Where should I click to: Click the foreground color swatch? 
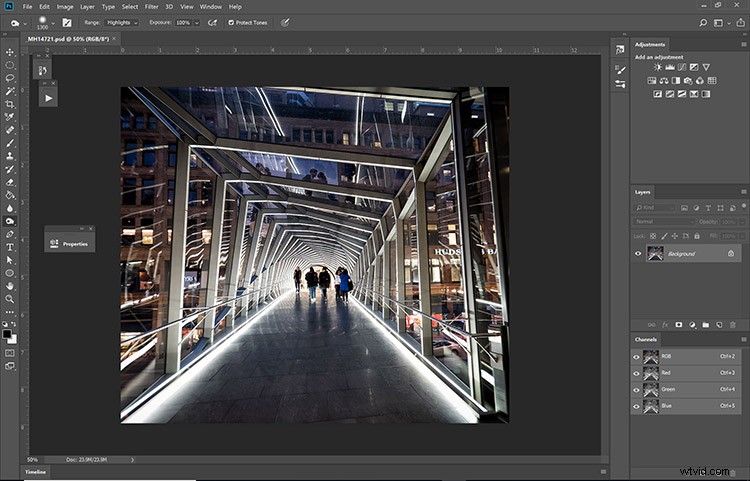[x=7, y=334]
